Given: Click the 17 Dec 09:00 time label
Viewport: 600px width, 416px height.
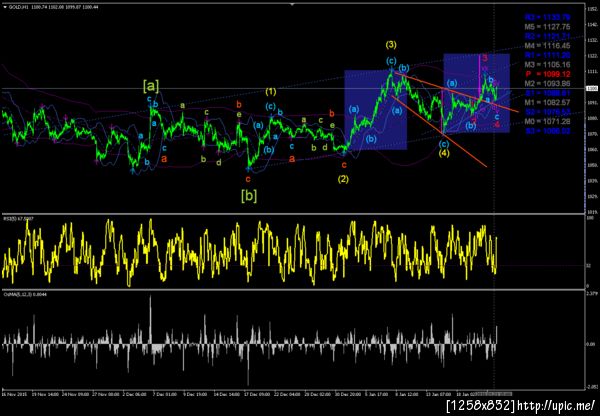Looking at the screenshot, I should pyautogui.click(x=258, y=393).
